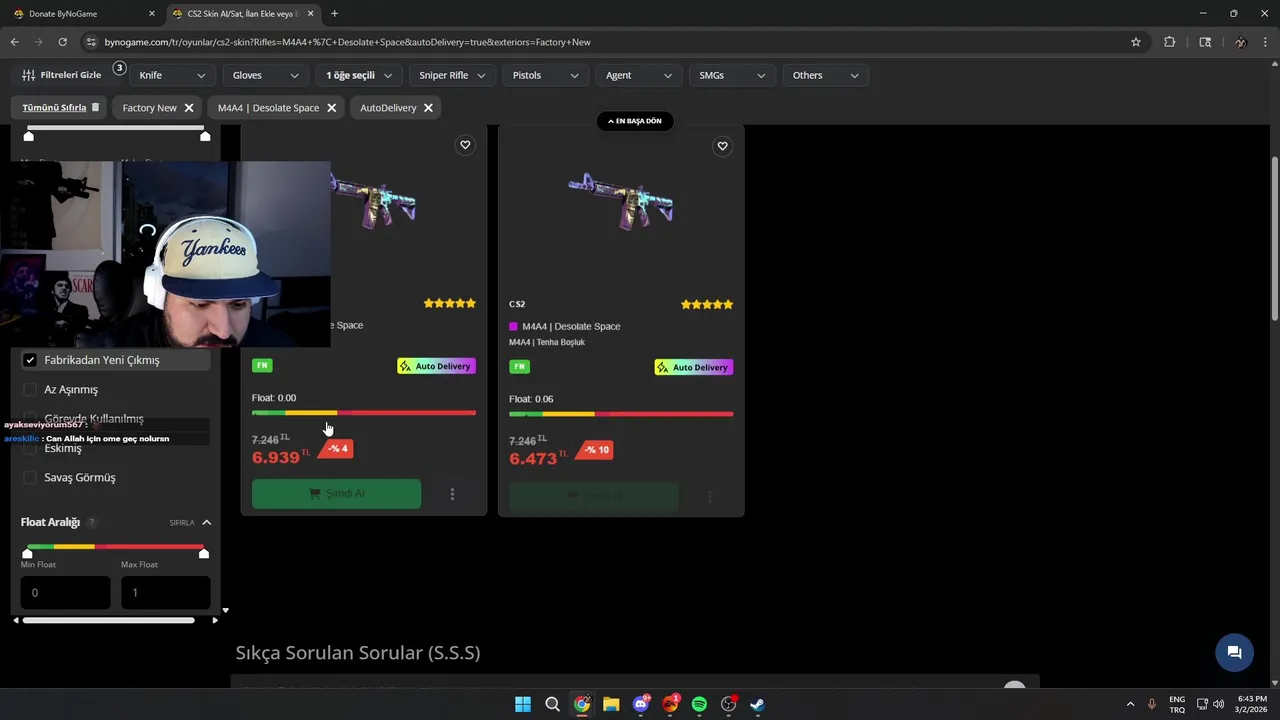Open M4A4 | Desolate Space title on second card
Viewport: 1280px width, 720px height.
571,326
